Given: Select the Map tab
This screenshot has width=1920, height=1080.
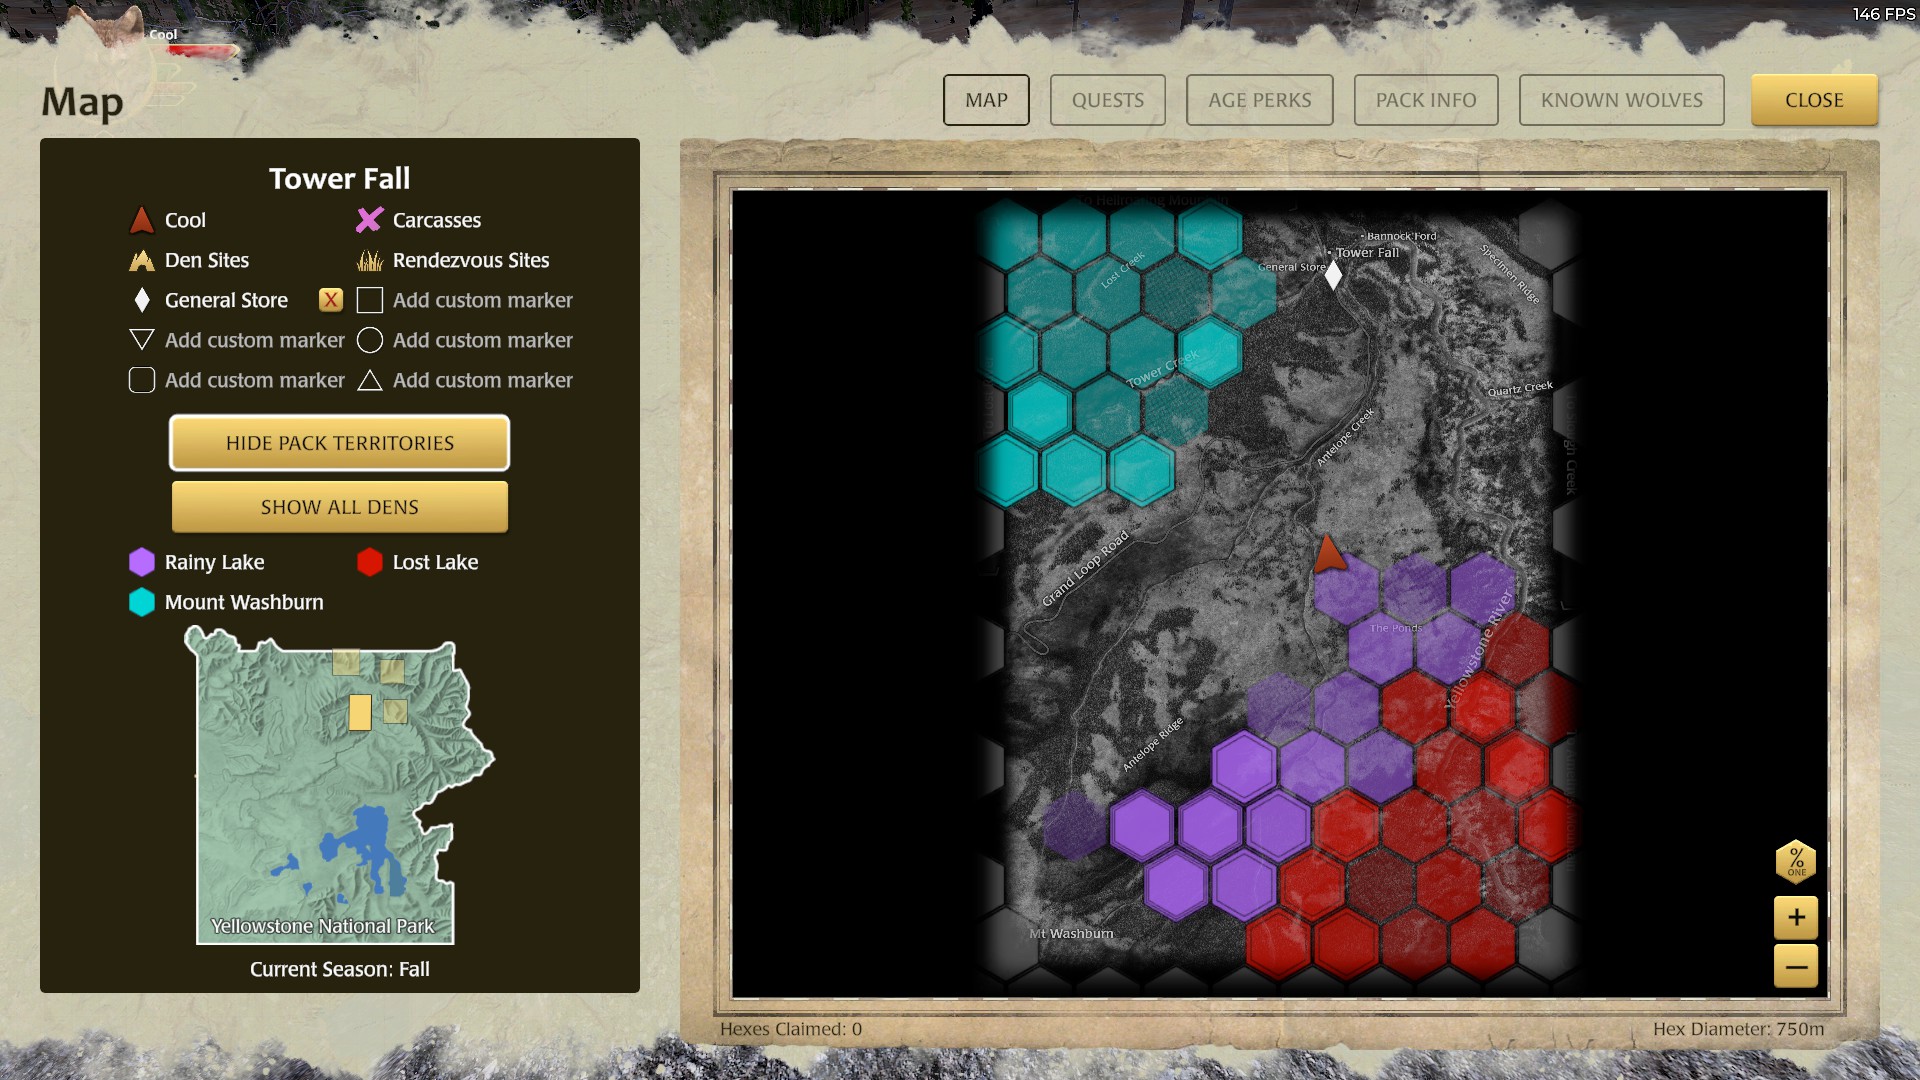Looking at the screenshot, I should [x=986, y=100].
